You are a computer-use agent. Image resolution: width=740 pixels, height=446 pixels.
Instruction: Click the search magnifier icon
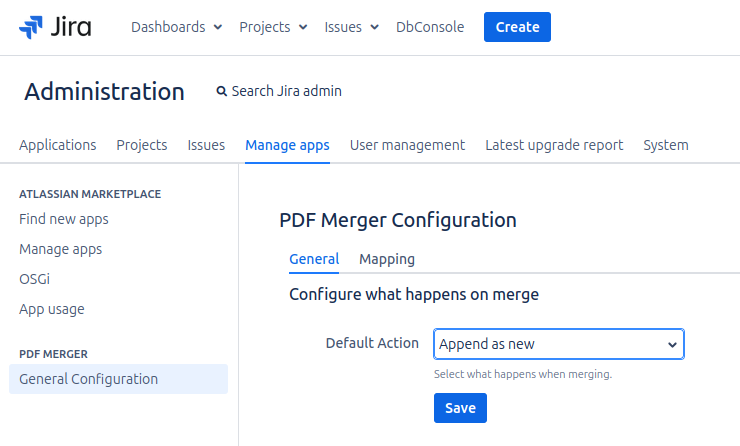coord(221,91)
